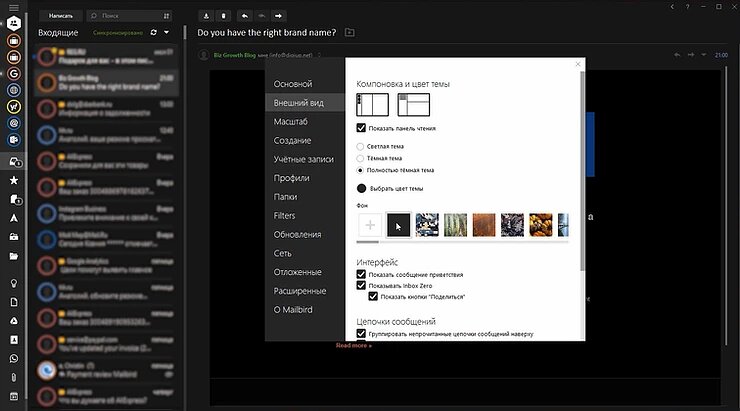The height and width of the screenshot is (411, 740).
Task: Open the "Payment review Mailbird" email in list
Action: point(106,370)
